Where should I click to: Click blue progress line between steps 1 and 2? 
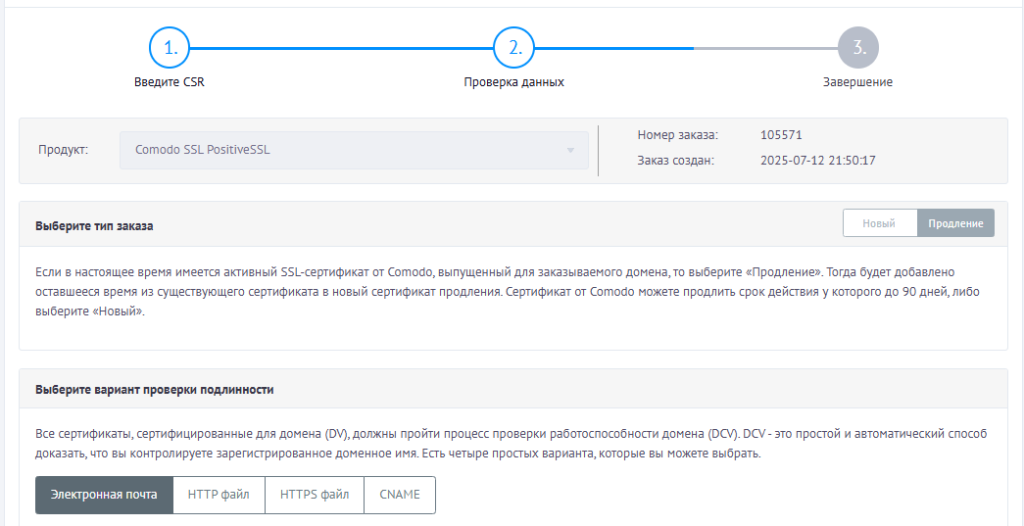[342, 47]
